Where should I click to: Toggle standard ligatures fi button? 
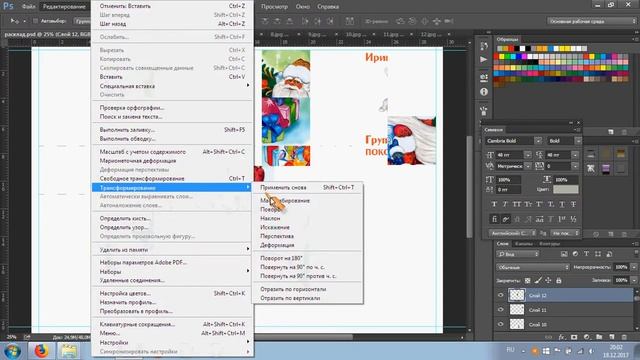pyautogui.click(x=494, y=220)
